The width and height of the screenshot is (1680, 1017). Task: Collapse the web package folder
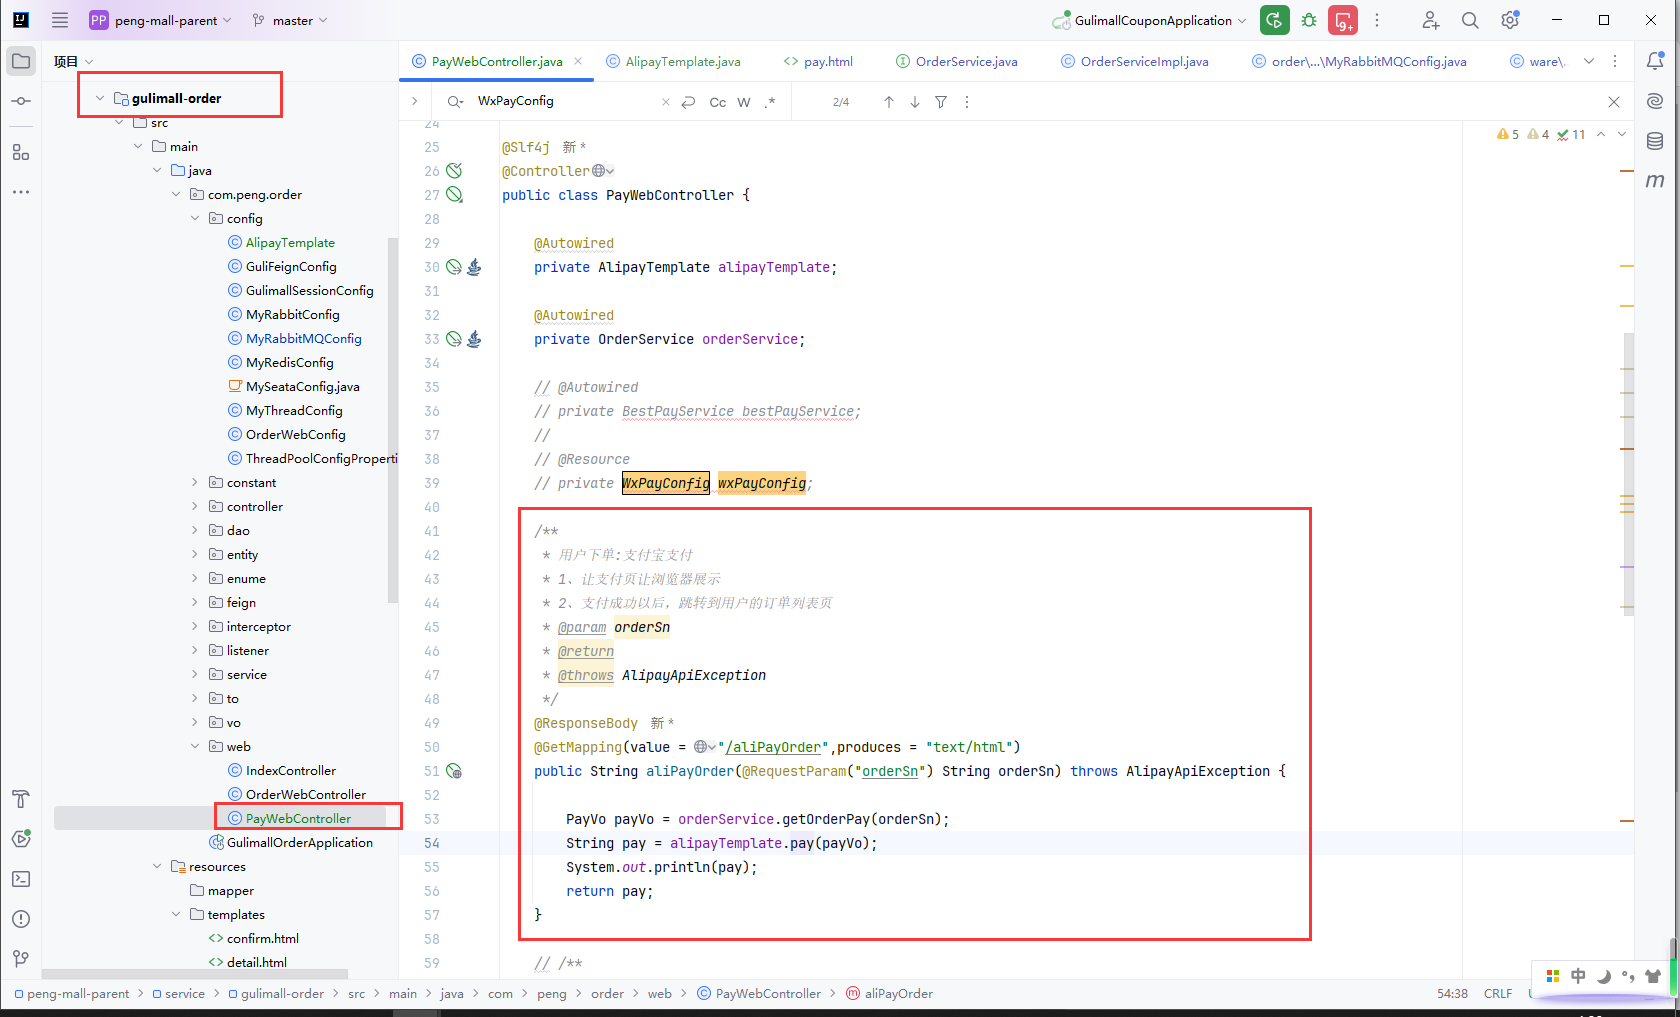195,746
